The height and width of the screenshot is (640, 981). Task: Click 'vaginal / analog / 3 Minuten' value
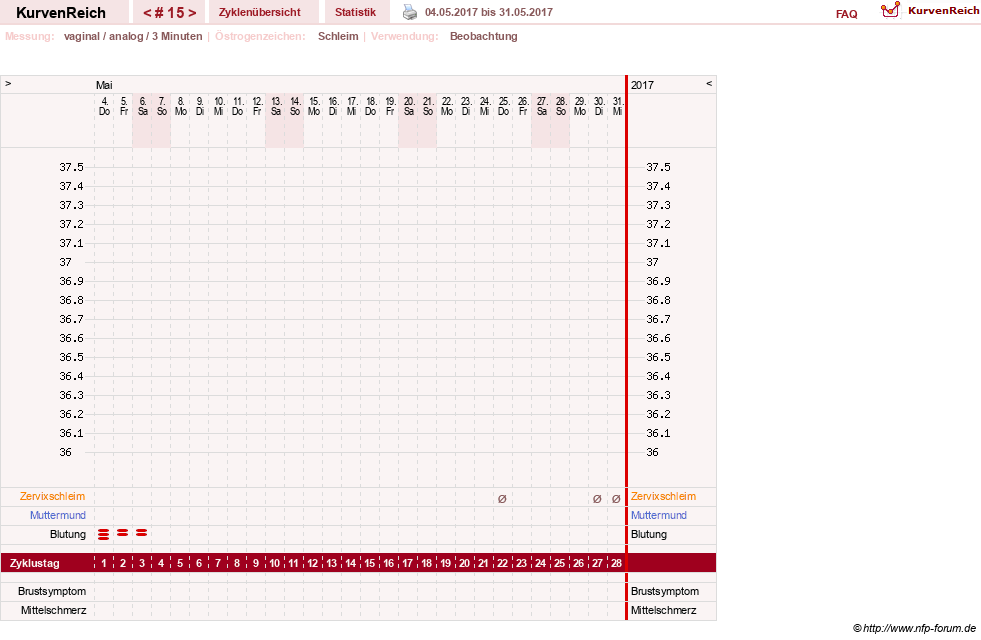133,36
